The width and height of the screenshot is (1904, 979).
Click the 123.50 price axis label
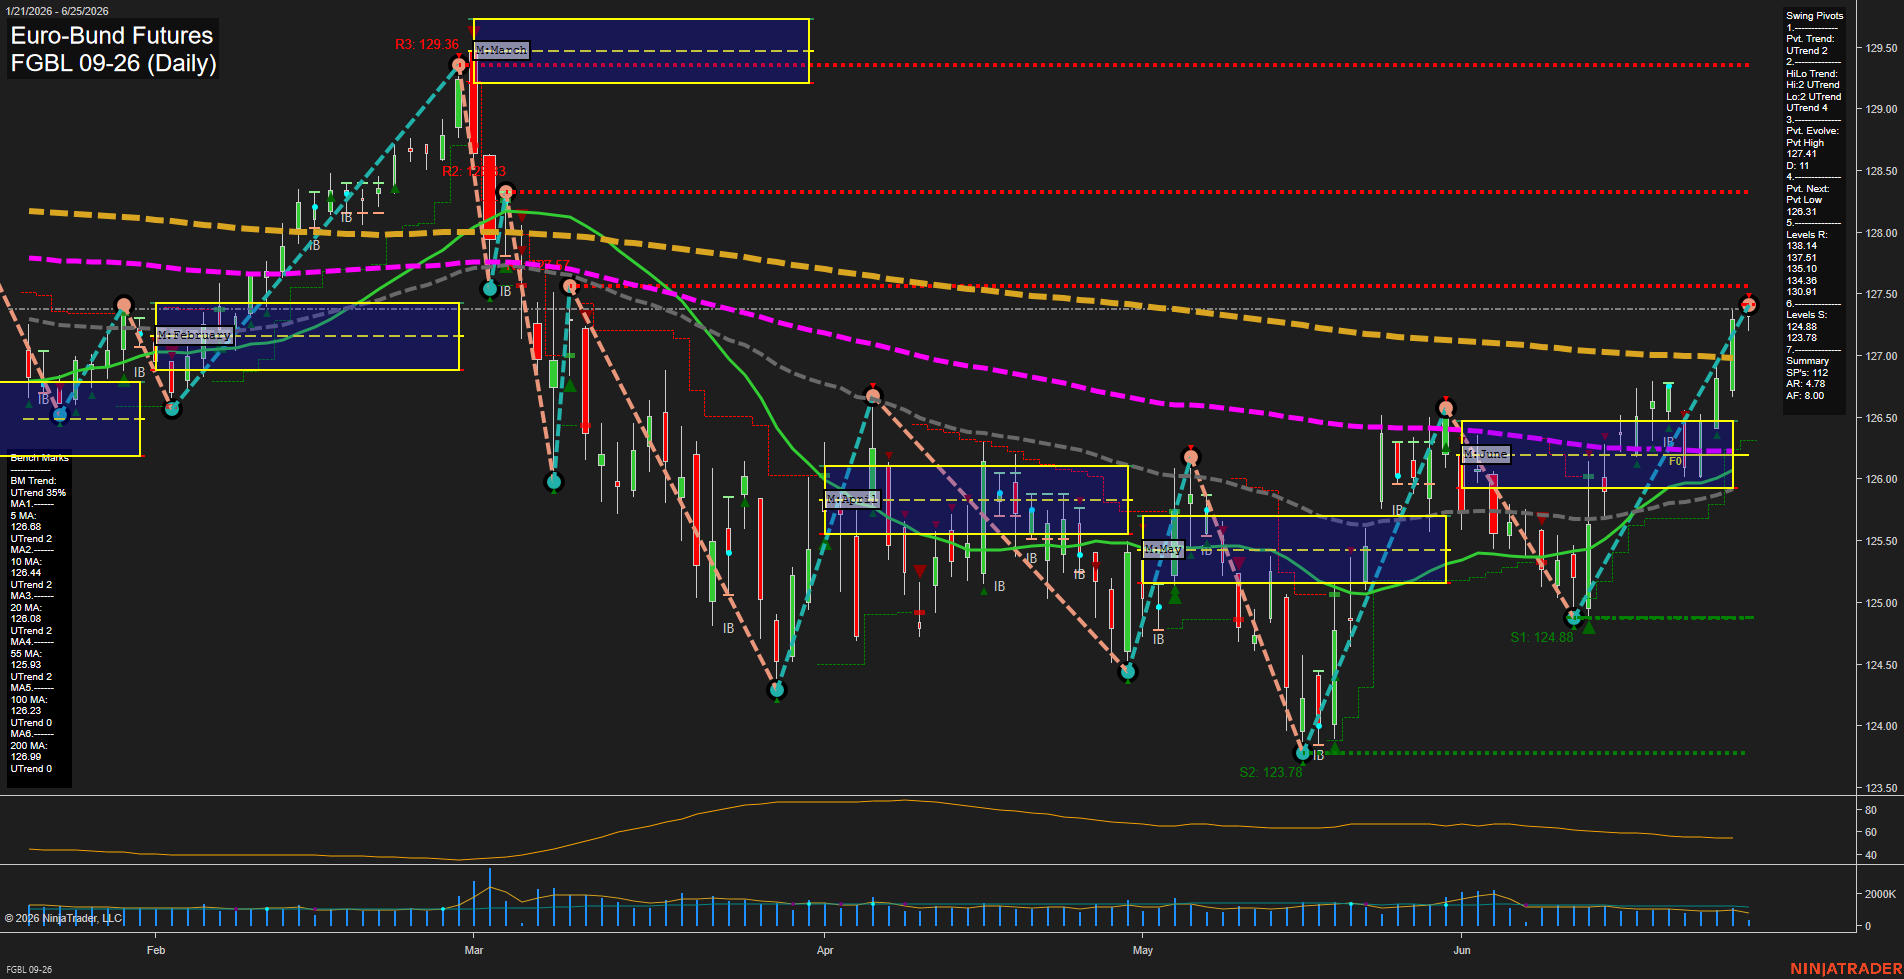click(1882, 788)
